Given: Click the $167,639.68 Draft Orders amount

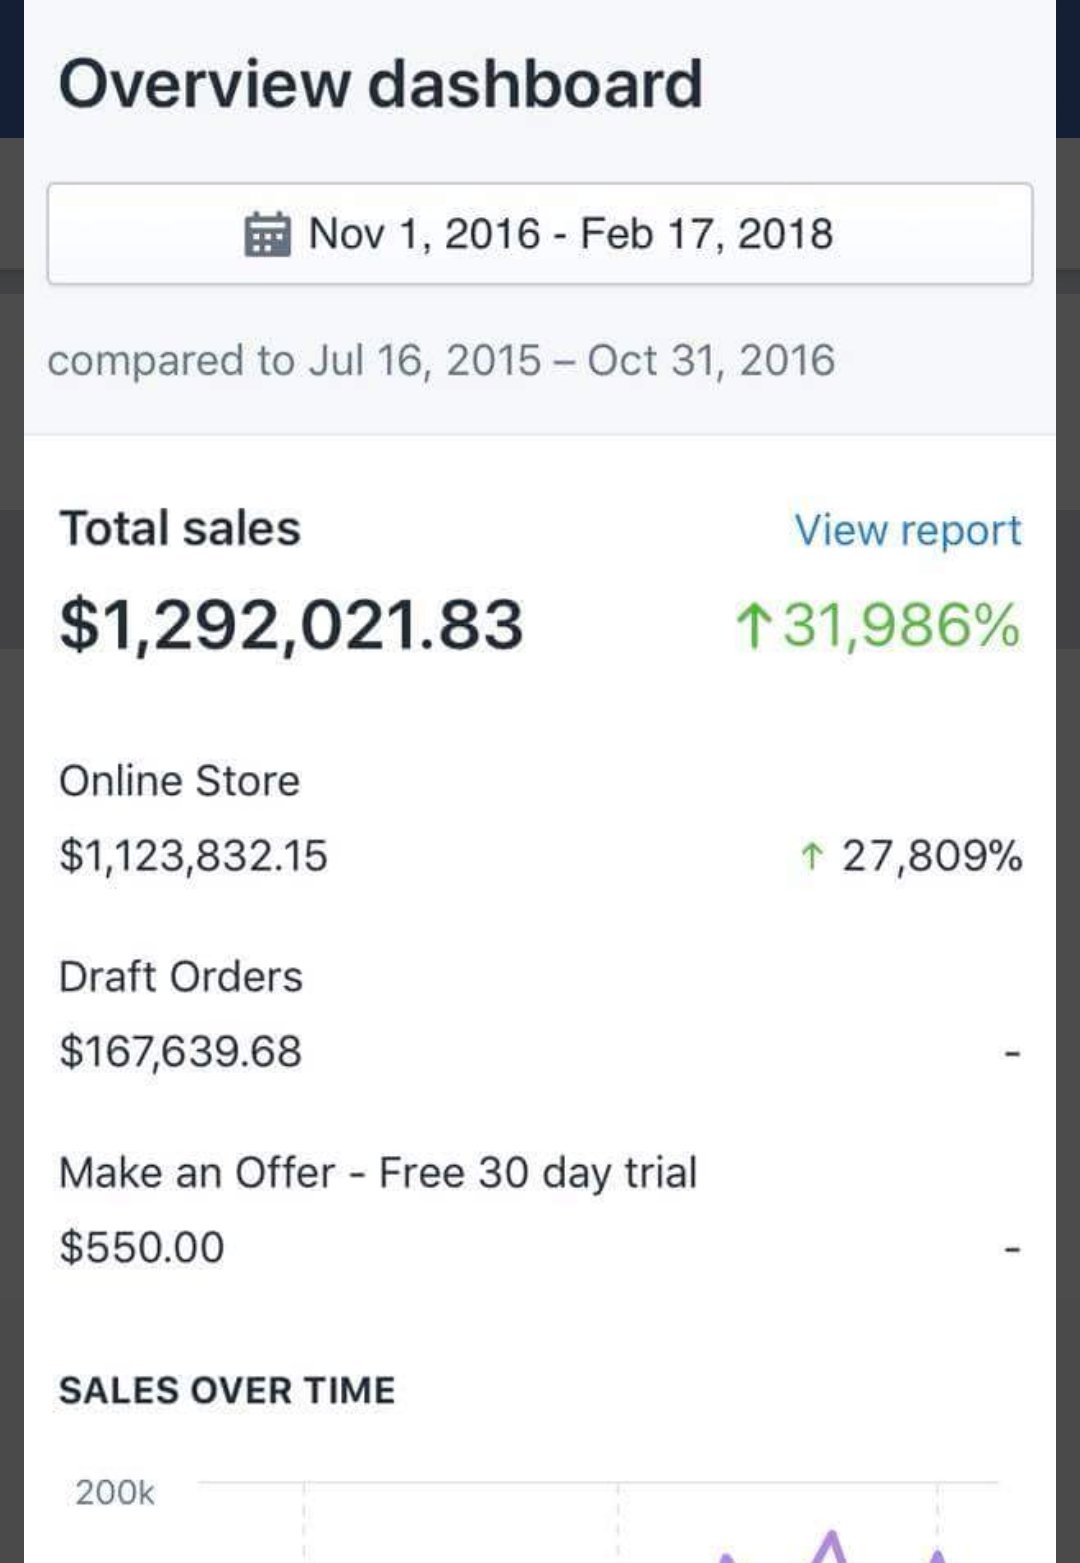Looking at the screenshot, I should coord(180,1052).
